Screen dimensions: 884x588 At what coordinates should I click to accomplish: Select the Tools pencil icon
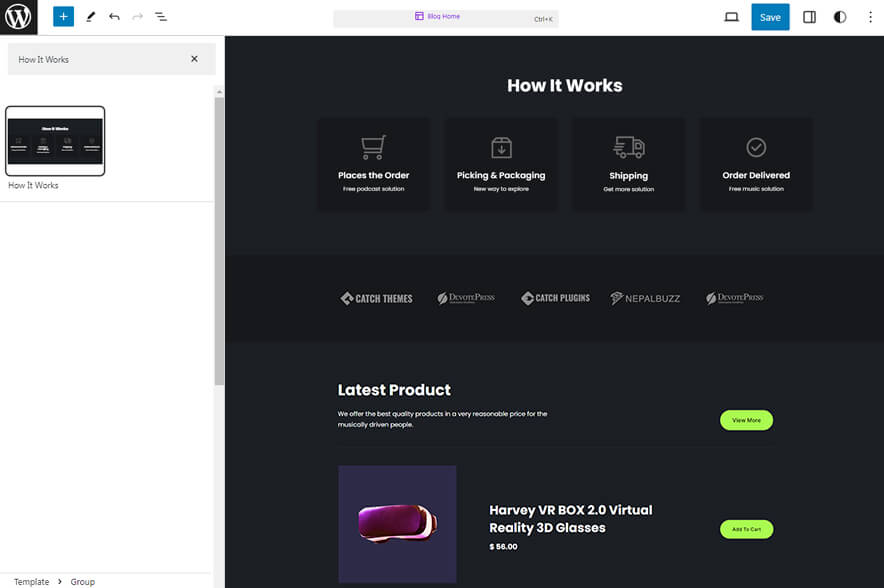click(x=89, y=16)
